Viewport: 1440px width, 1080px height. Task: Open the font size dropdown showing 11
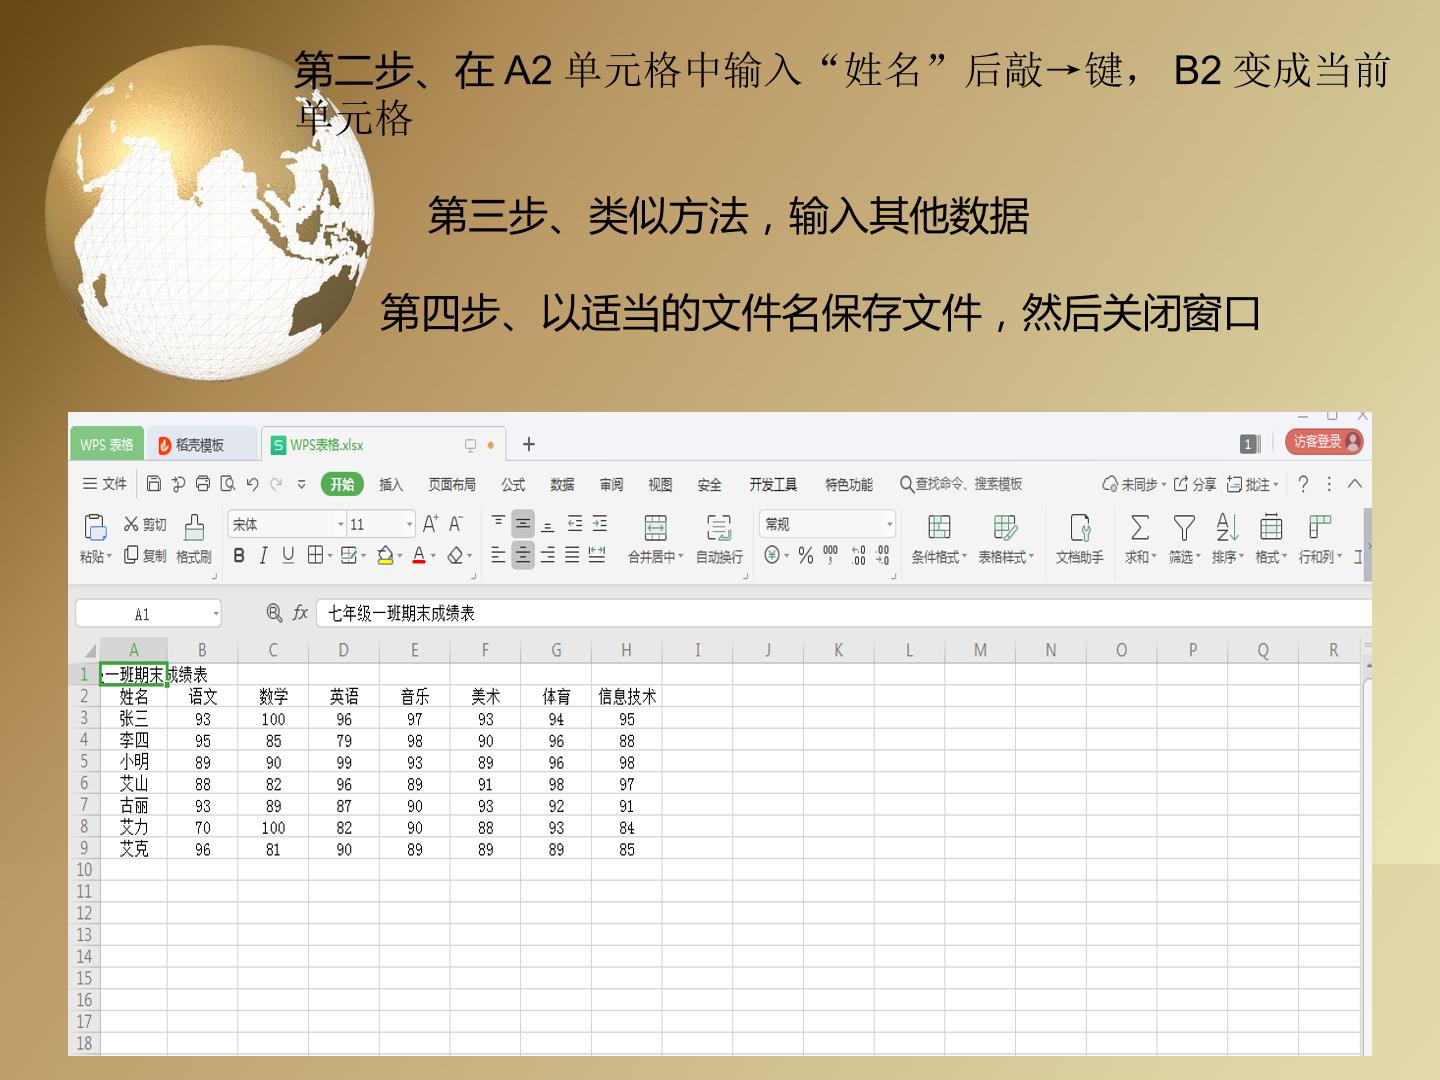point(381,524)
